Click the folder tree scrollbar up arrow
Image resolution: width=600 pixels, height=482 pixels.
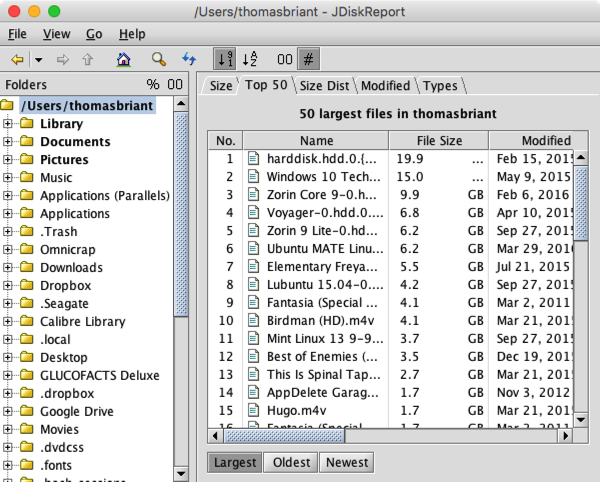[181, 104]
